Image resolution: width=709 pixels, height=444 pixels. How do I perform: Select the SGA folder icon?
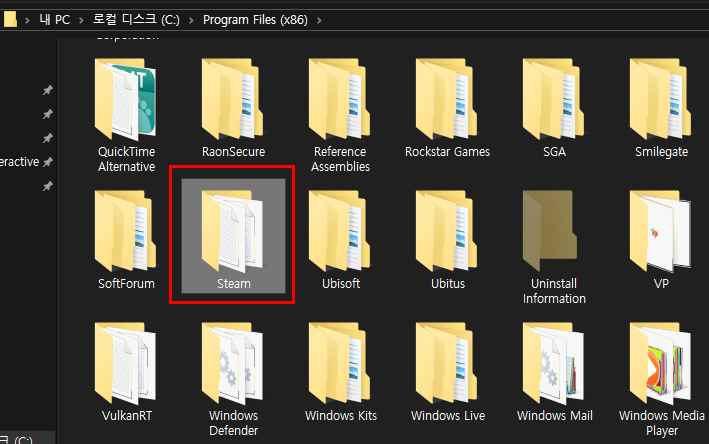554,99
